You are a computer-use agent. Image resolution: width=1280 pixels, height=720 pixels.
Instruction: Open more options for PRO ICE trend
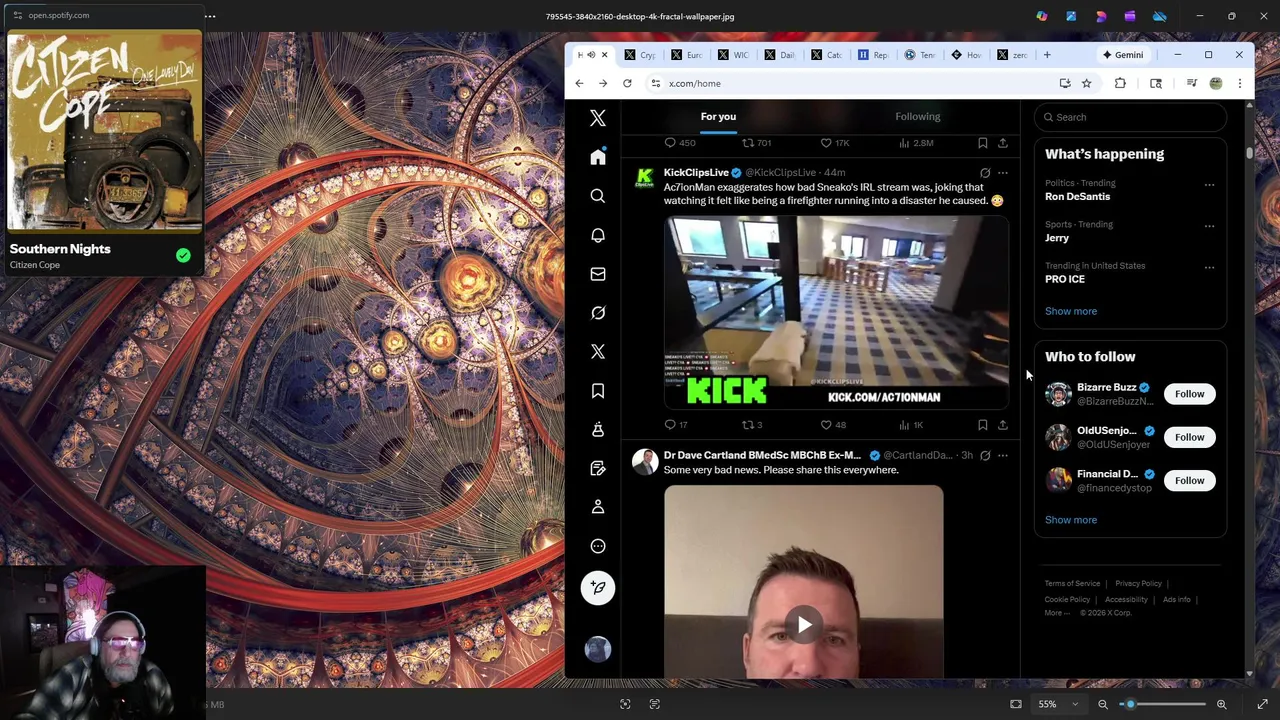1209,267
